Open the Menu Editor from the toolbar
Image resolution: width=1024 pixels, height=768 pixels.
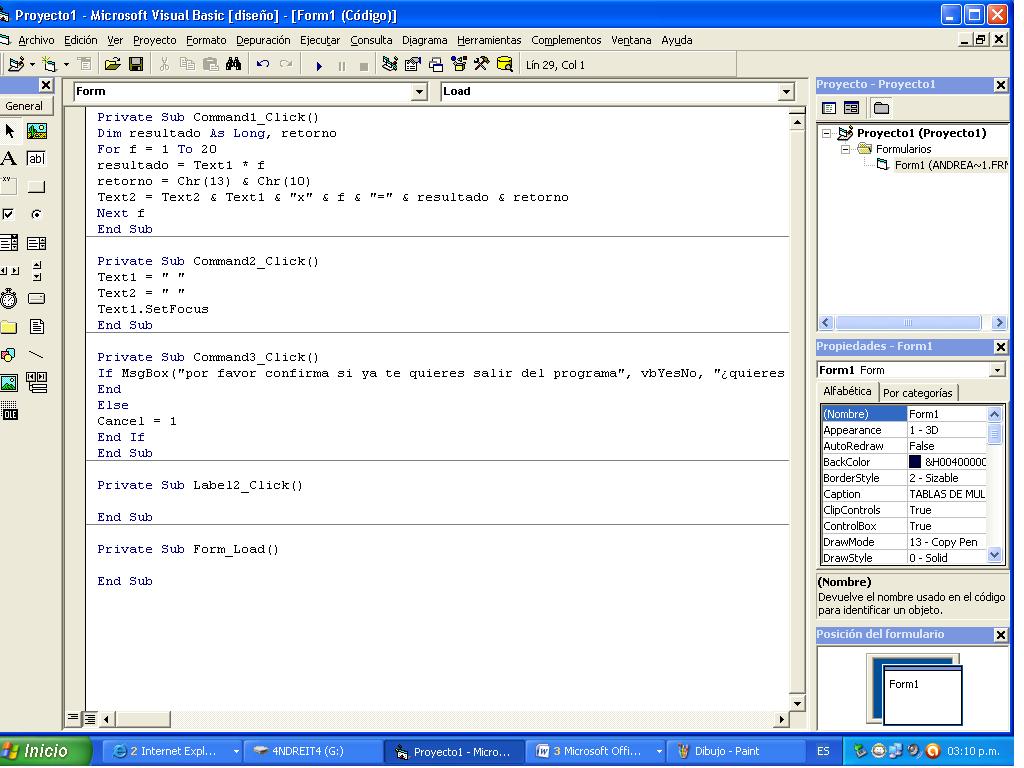pyautogui.click(x=85, y=63)
